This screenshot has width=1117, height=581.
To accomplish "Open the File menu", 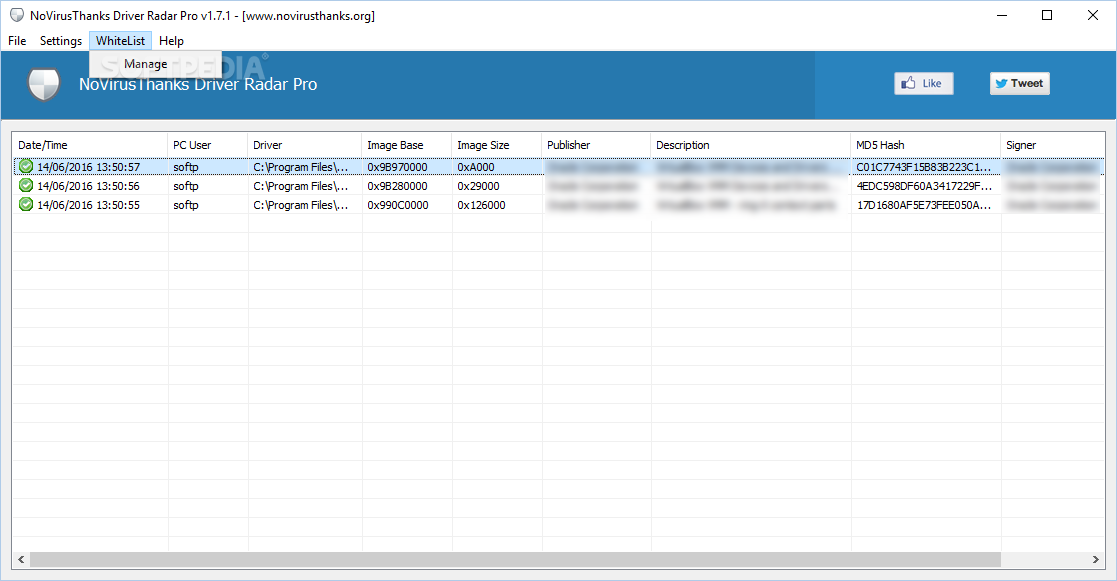I will point(17,41).
